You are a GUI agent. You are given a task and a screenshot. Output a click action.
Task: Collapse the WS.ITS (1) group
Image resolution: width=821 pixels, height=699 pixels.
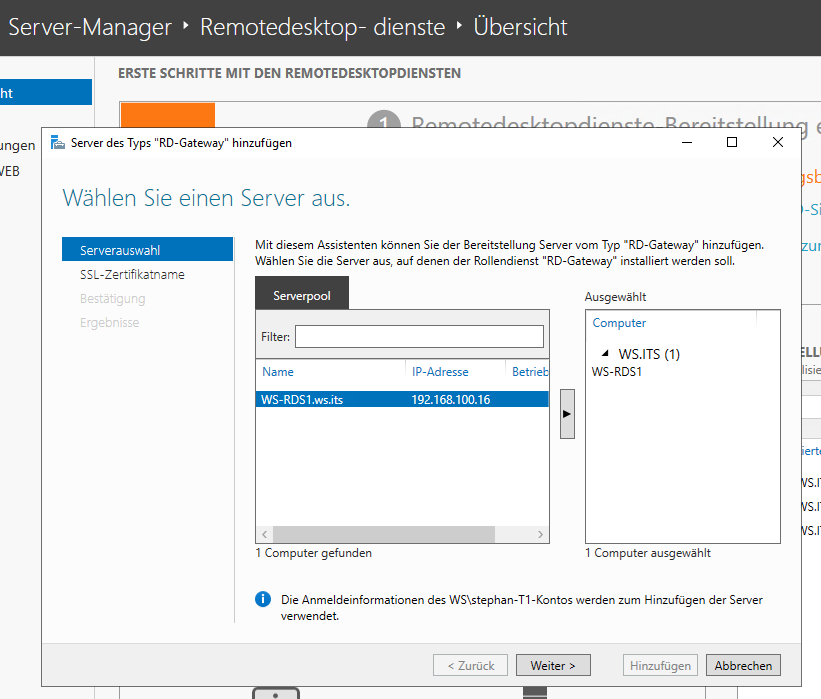click(605, 353)
